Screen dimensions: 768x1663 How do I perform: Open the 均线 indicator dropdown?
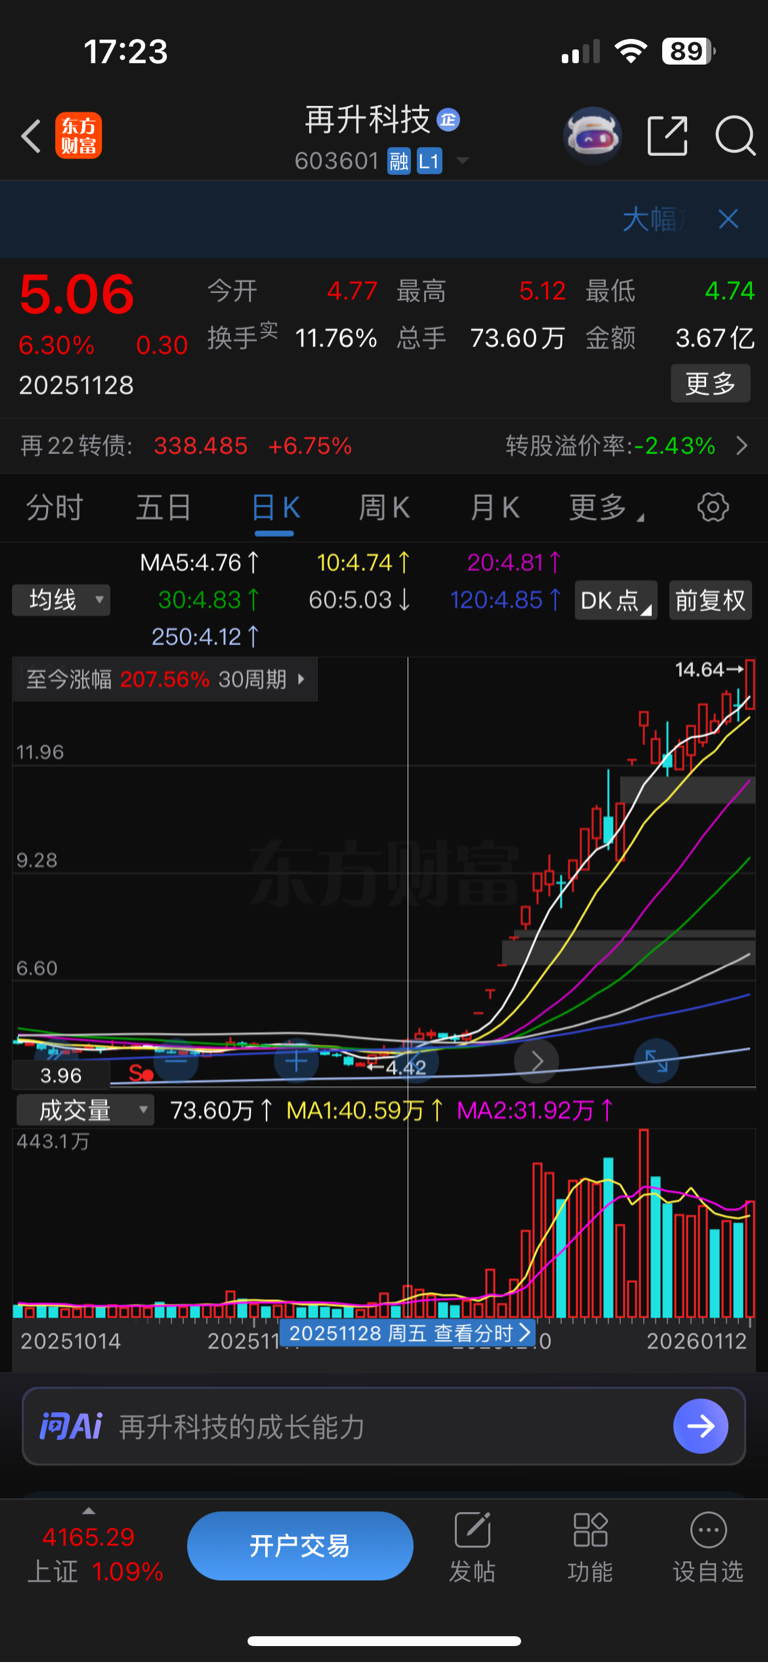(x=61, y=600)
